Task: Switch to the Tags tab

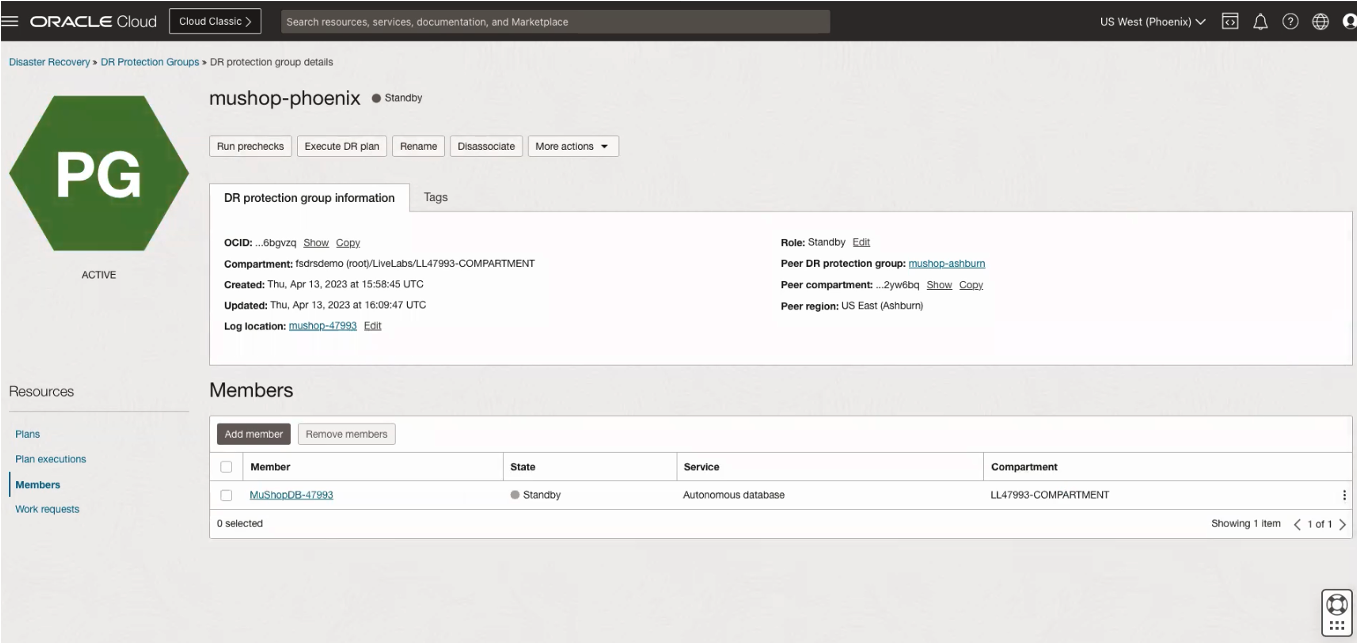Action: [434, 197]
